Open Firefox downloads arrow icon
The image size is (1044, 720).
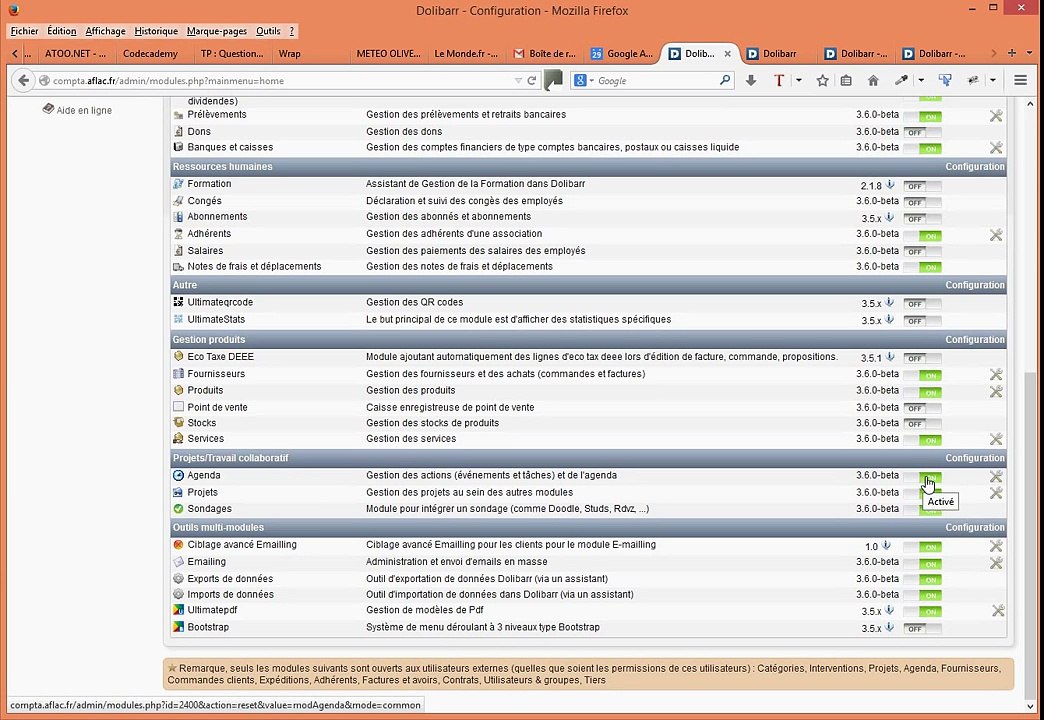pos(751,81)
